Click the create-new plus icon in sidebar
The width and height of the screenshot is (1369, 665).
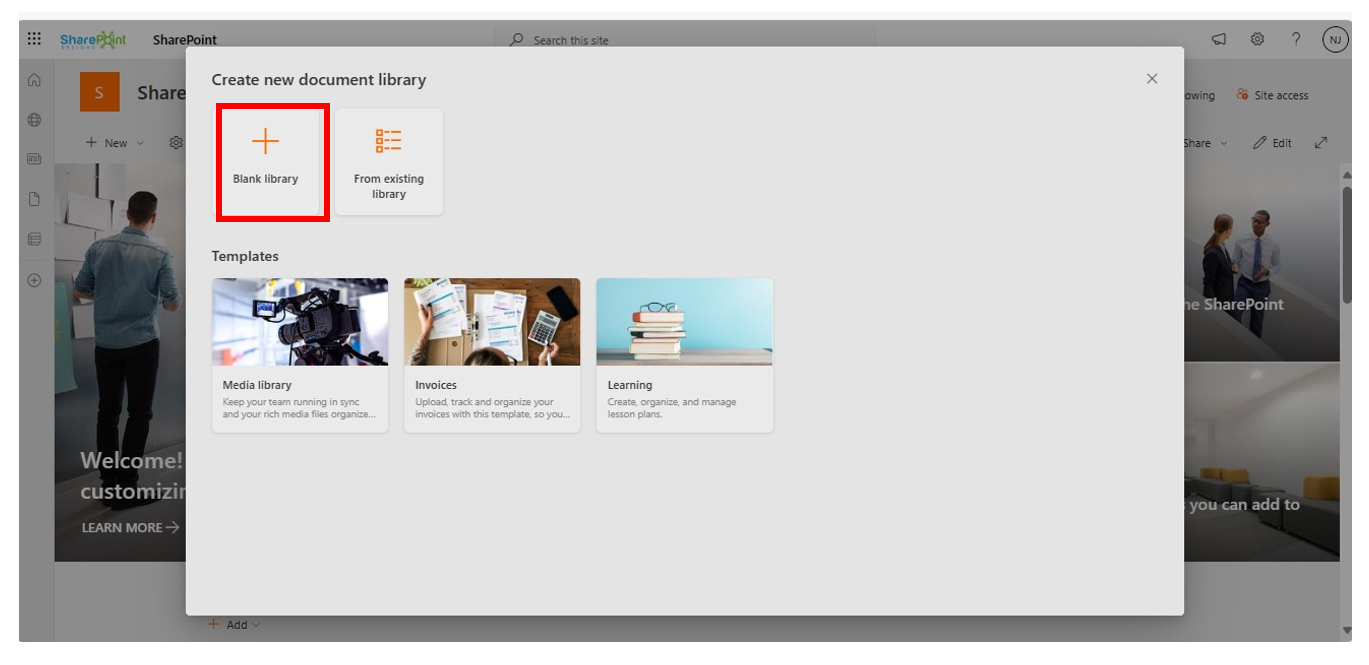pyautogui.click(x=34, y=280)
